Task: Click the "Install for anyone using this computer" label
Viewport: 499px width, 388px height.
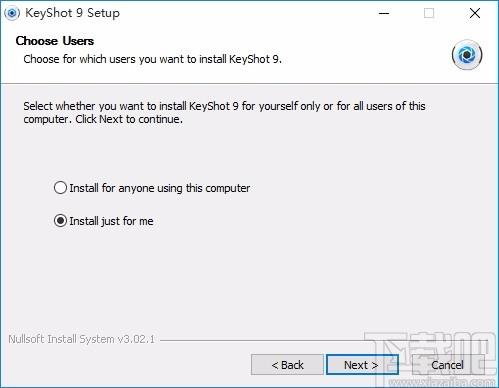Action: [x=160, y=188]
